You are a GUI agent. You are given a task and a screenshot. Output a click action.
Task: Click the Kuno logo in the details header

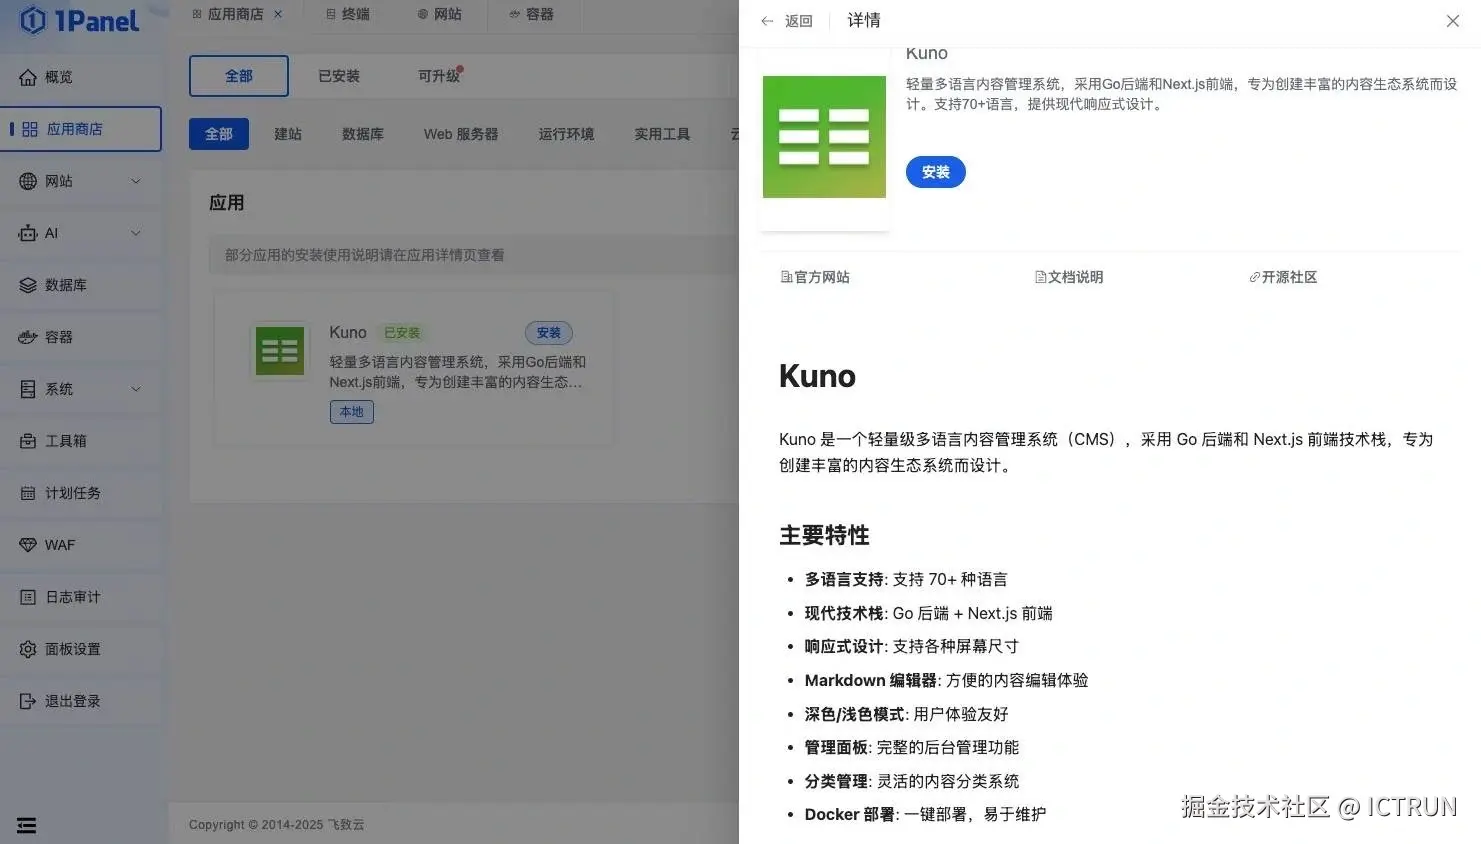click(824, 137)
